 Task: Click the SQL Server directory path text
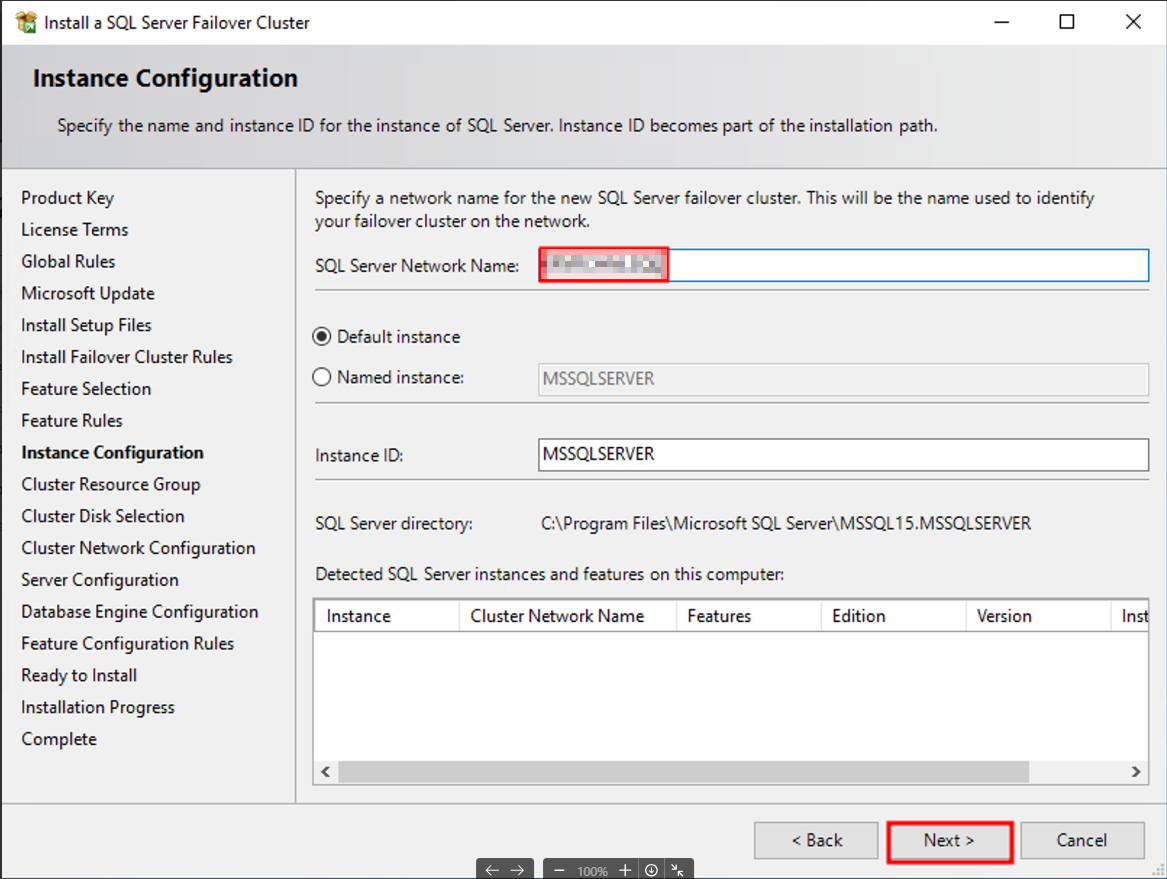click(786, 524)
